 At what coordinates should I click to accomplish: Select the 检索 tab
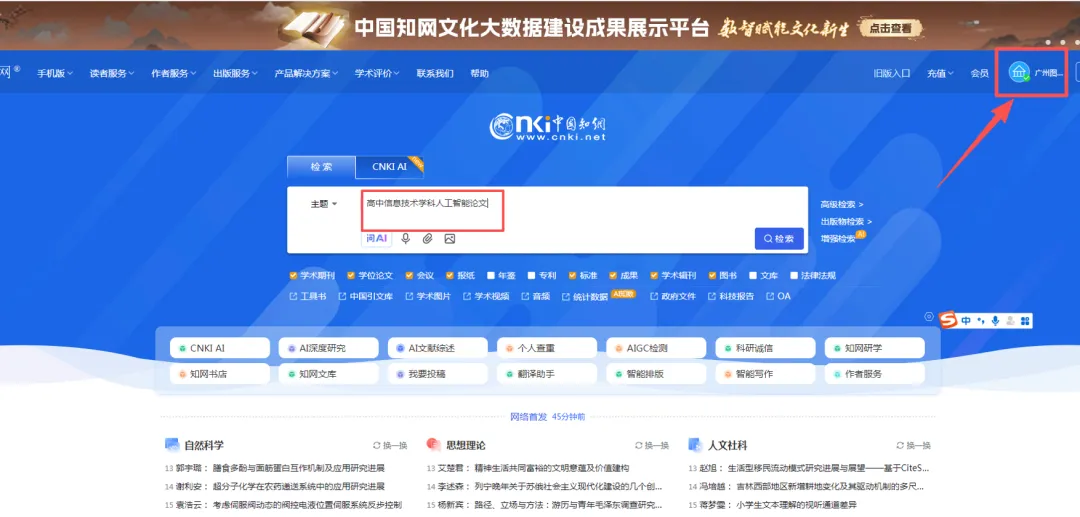point(322,167)
